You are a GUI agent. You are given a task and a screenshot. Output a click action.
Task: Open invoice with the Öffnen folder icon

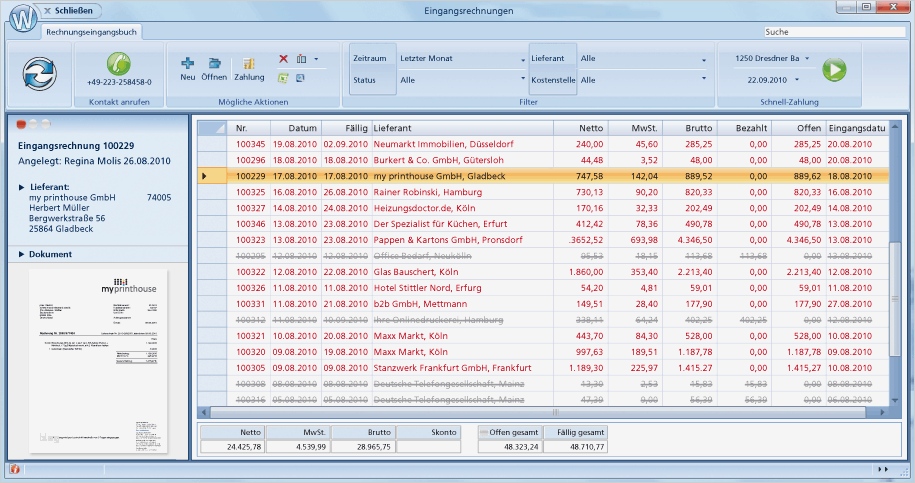point(214,63)
